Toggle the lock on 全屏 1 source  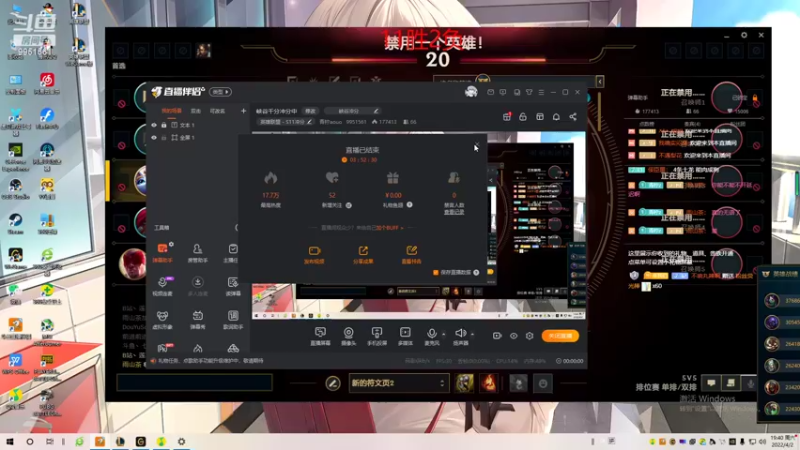click(164, 138)
